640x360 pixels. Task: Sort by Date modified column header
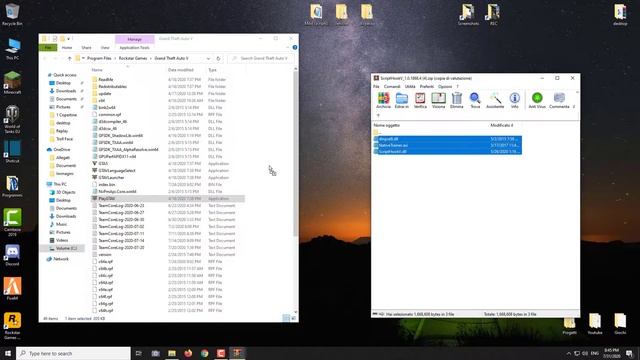pos(181,70)
